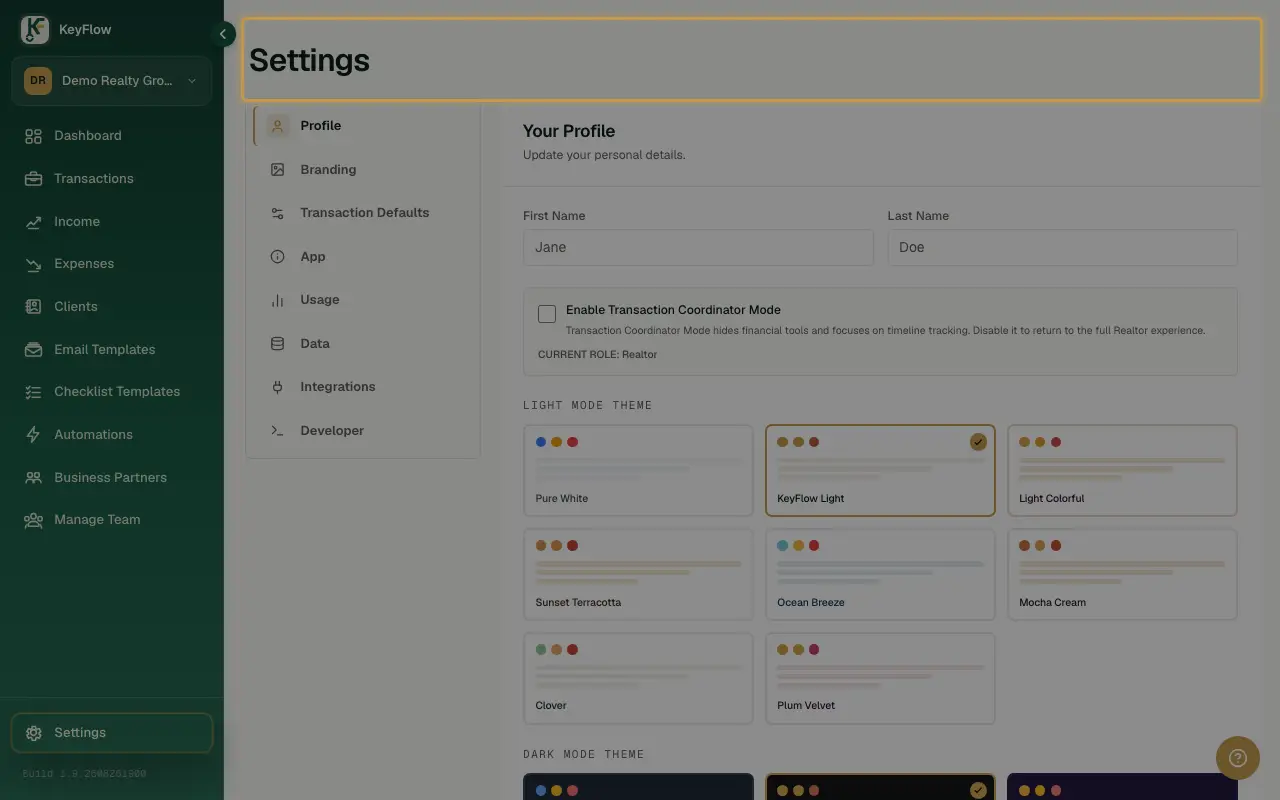Navigate to the Income page
This screenshot has width=1280, height=800.
tap(112, 222)
